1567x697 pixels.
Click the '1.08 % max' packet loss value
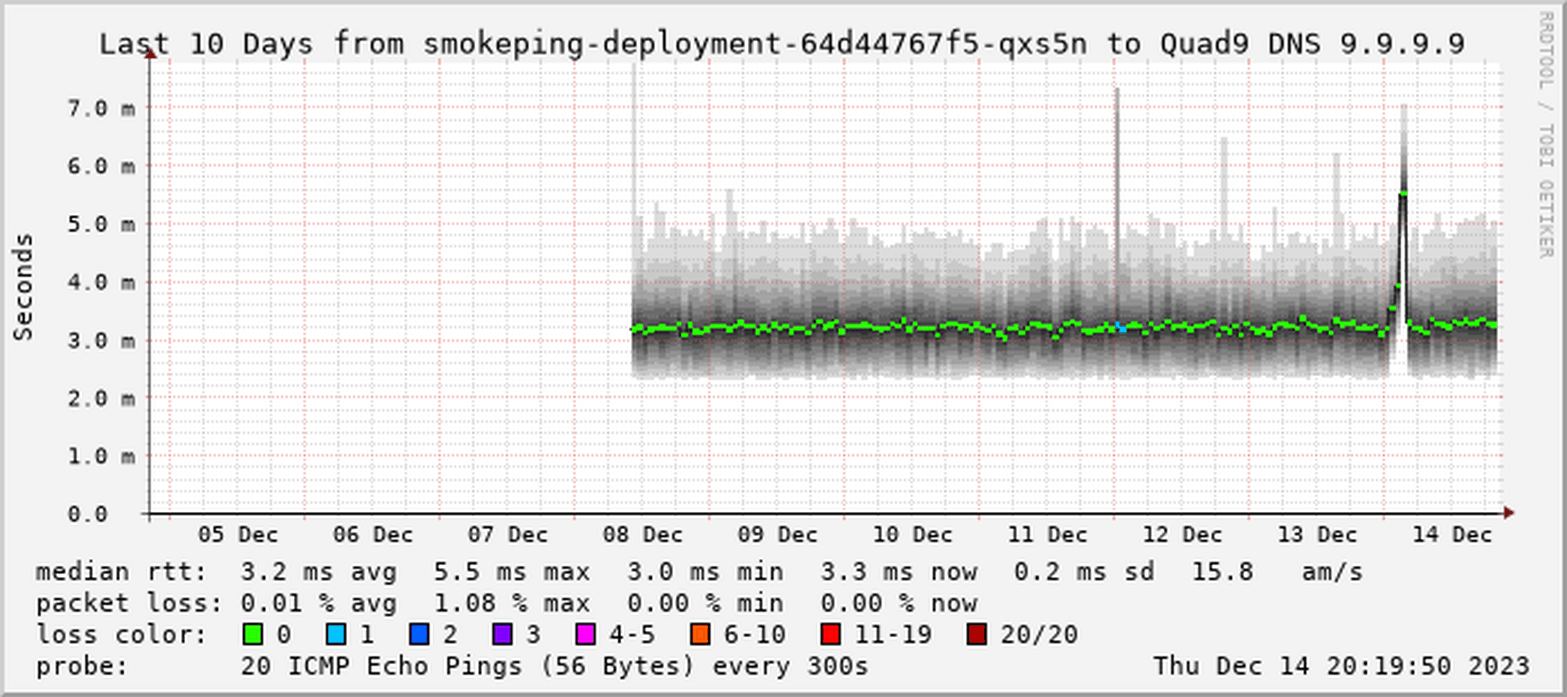coord(511,604)
